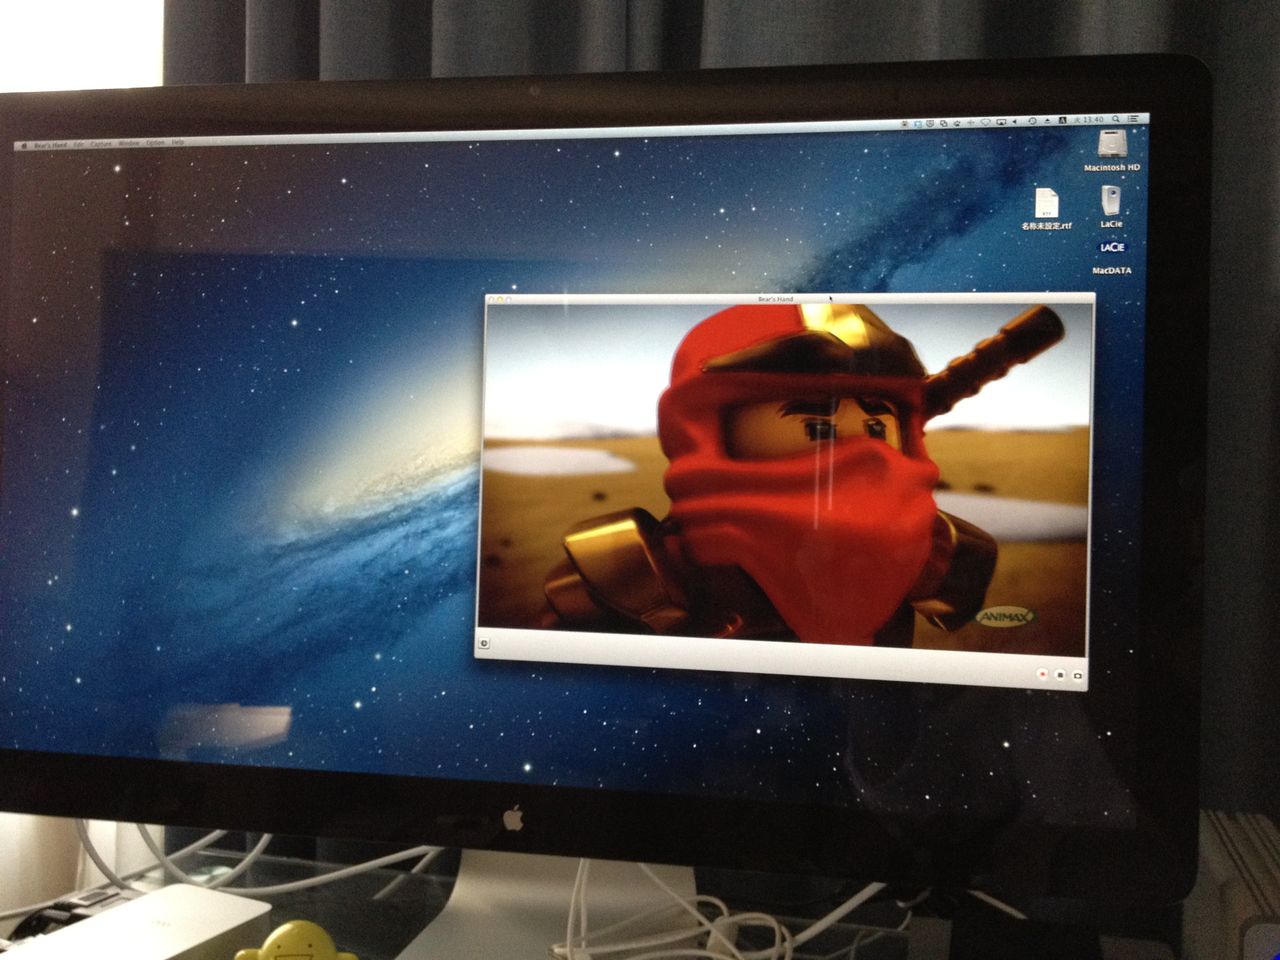
Task: Click the 名称未設定.rtf filename label
Action: [x=1046, y=226]
